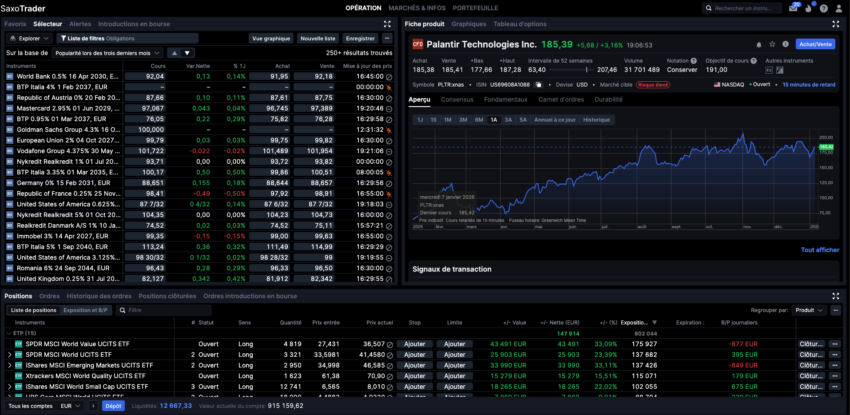Image resolution: width=850 pixels, height=415 pixels.
Task: Expand iShares MSCI World Small Cap positions
Action: (x=9, y=386)
